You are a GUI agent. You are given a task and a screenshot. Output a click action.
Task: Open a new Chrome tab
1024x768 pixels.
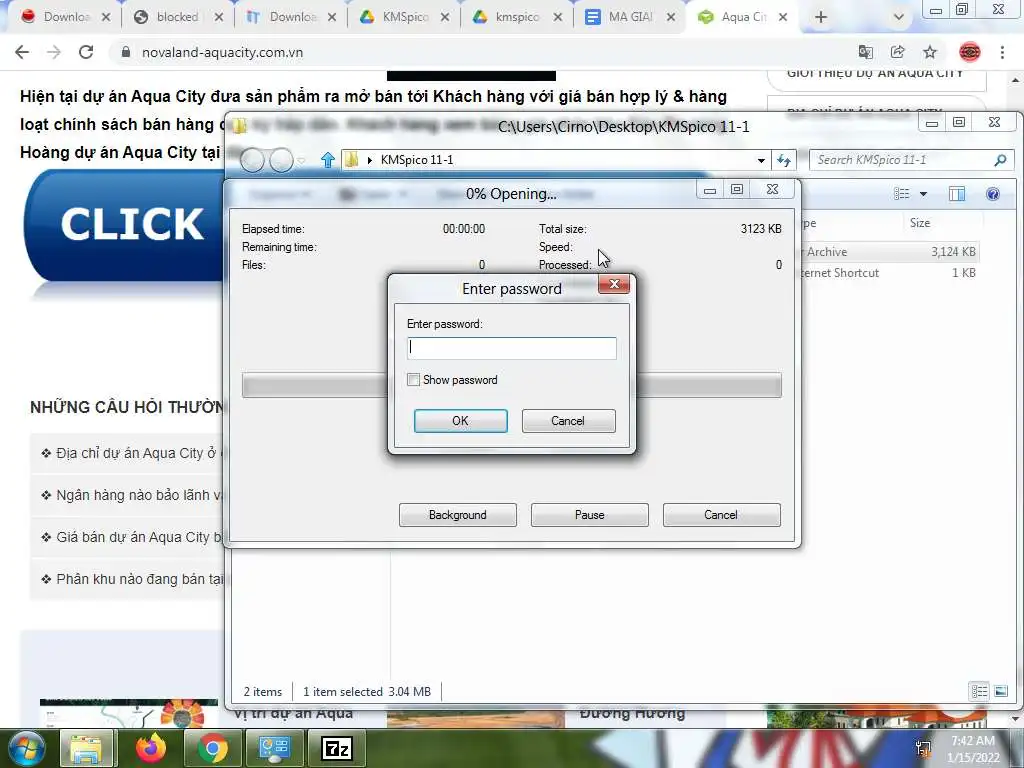pyautogui.click(x=821, y=17)
